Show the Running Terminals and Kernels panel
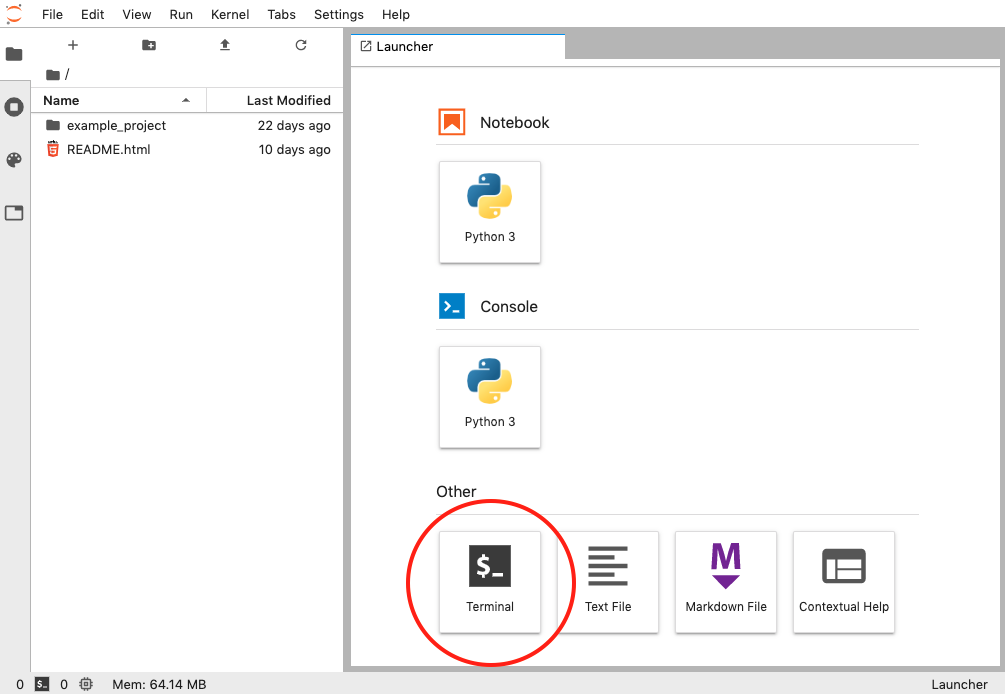The height and width of the screenshot is (694, 1005). (14, 107)
